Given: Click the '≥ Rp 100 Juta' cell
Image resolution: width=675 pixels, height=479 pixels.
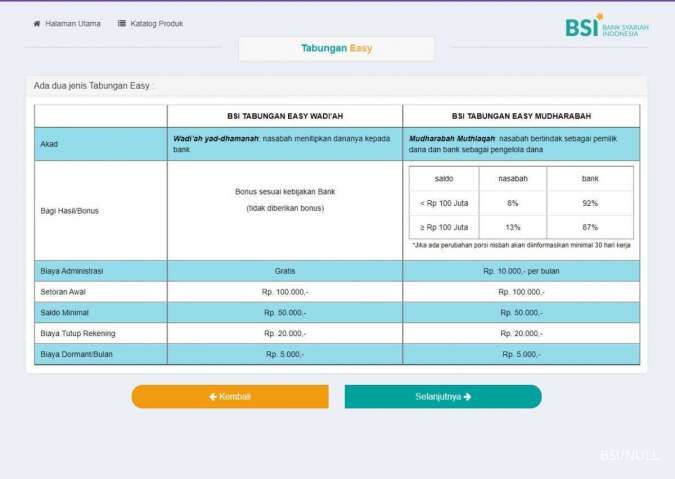Looking at the screenshot, I should pos(444,227).
